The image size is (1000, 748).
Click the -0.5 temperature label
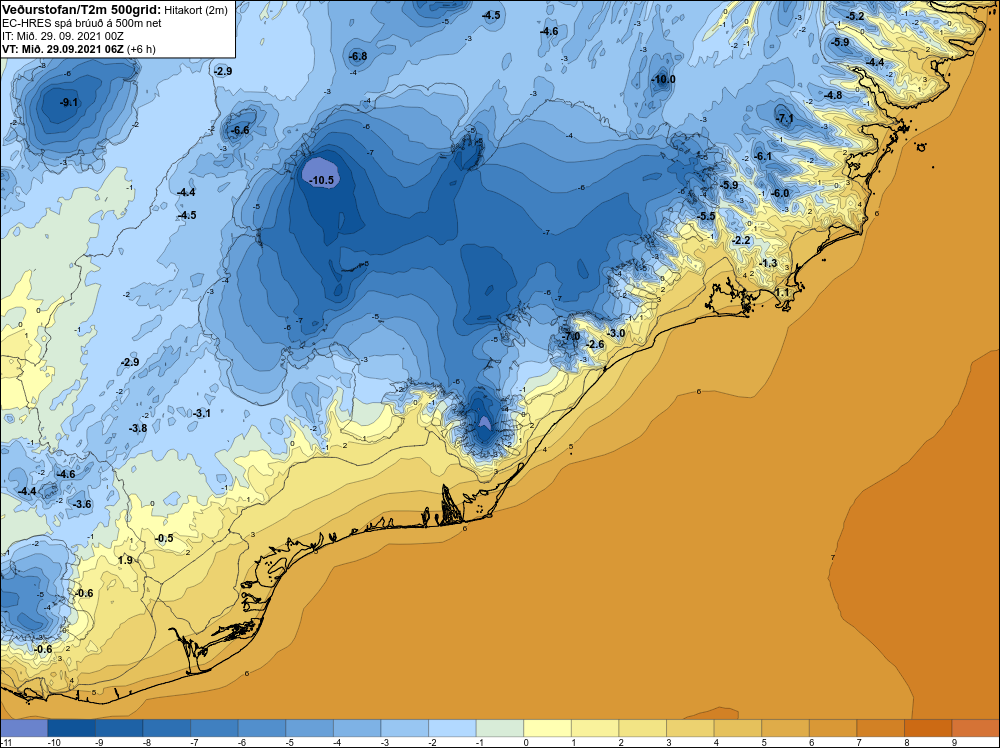(164, 538)
